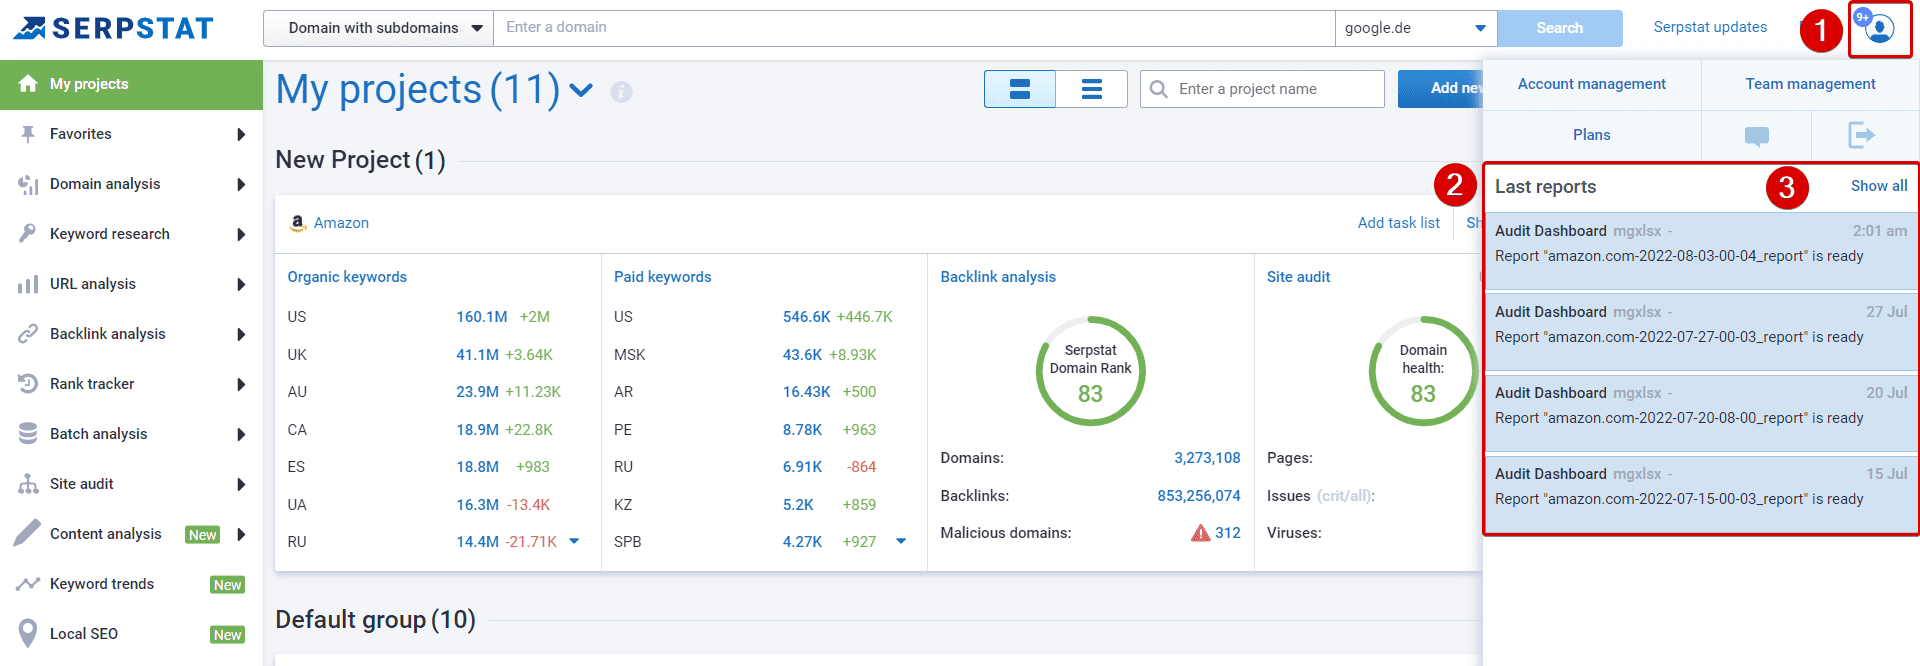1920x666 pixels.
Task: Click the pin icon beside Favorites
Action: point(28,134)
